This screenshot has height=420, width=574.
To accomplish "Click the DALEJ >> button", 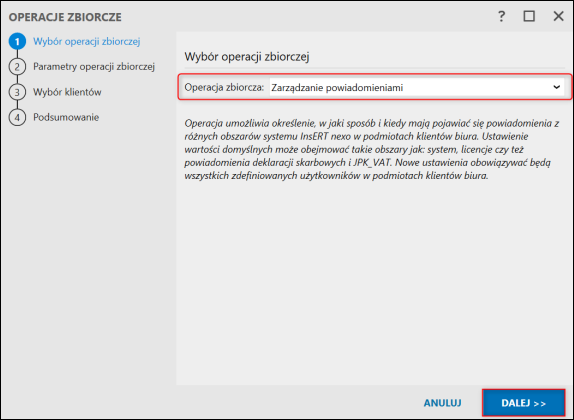I will click(x=523, y=403).
